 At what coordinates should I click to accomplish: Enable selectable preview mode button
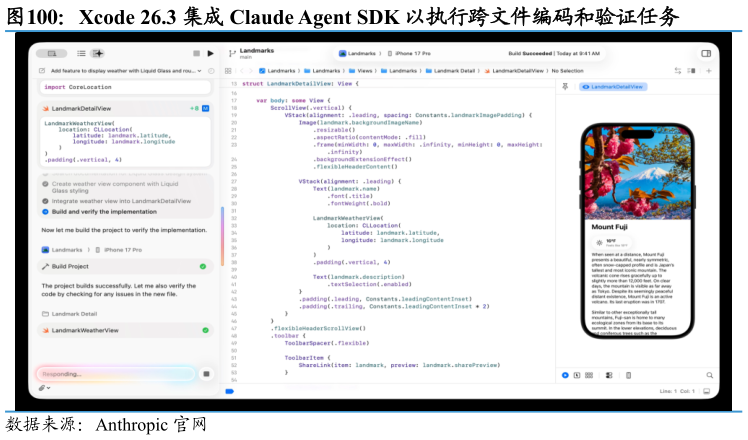coord(577,375)
